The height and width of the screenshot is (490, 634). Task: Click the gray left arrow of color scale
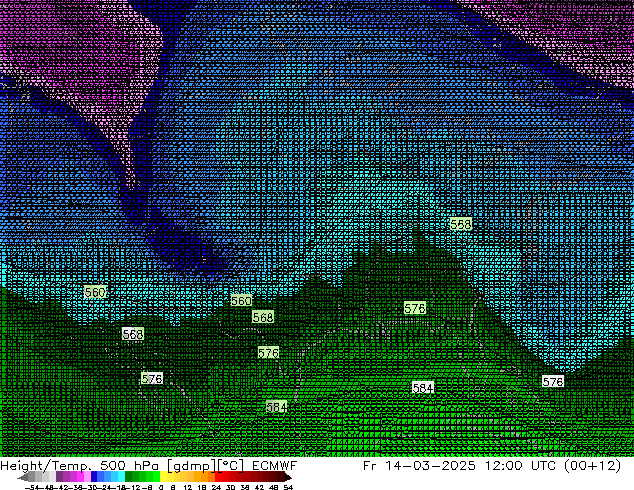point(23,477)
